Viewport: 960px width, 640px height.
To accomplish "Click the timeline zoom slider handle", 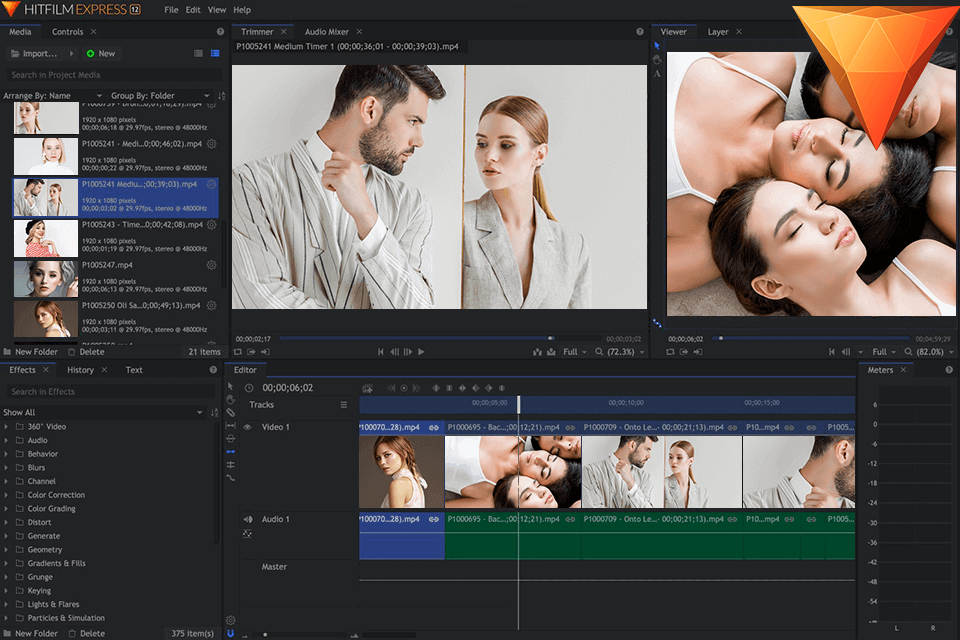I will click(264, 634).
